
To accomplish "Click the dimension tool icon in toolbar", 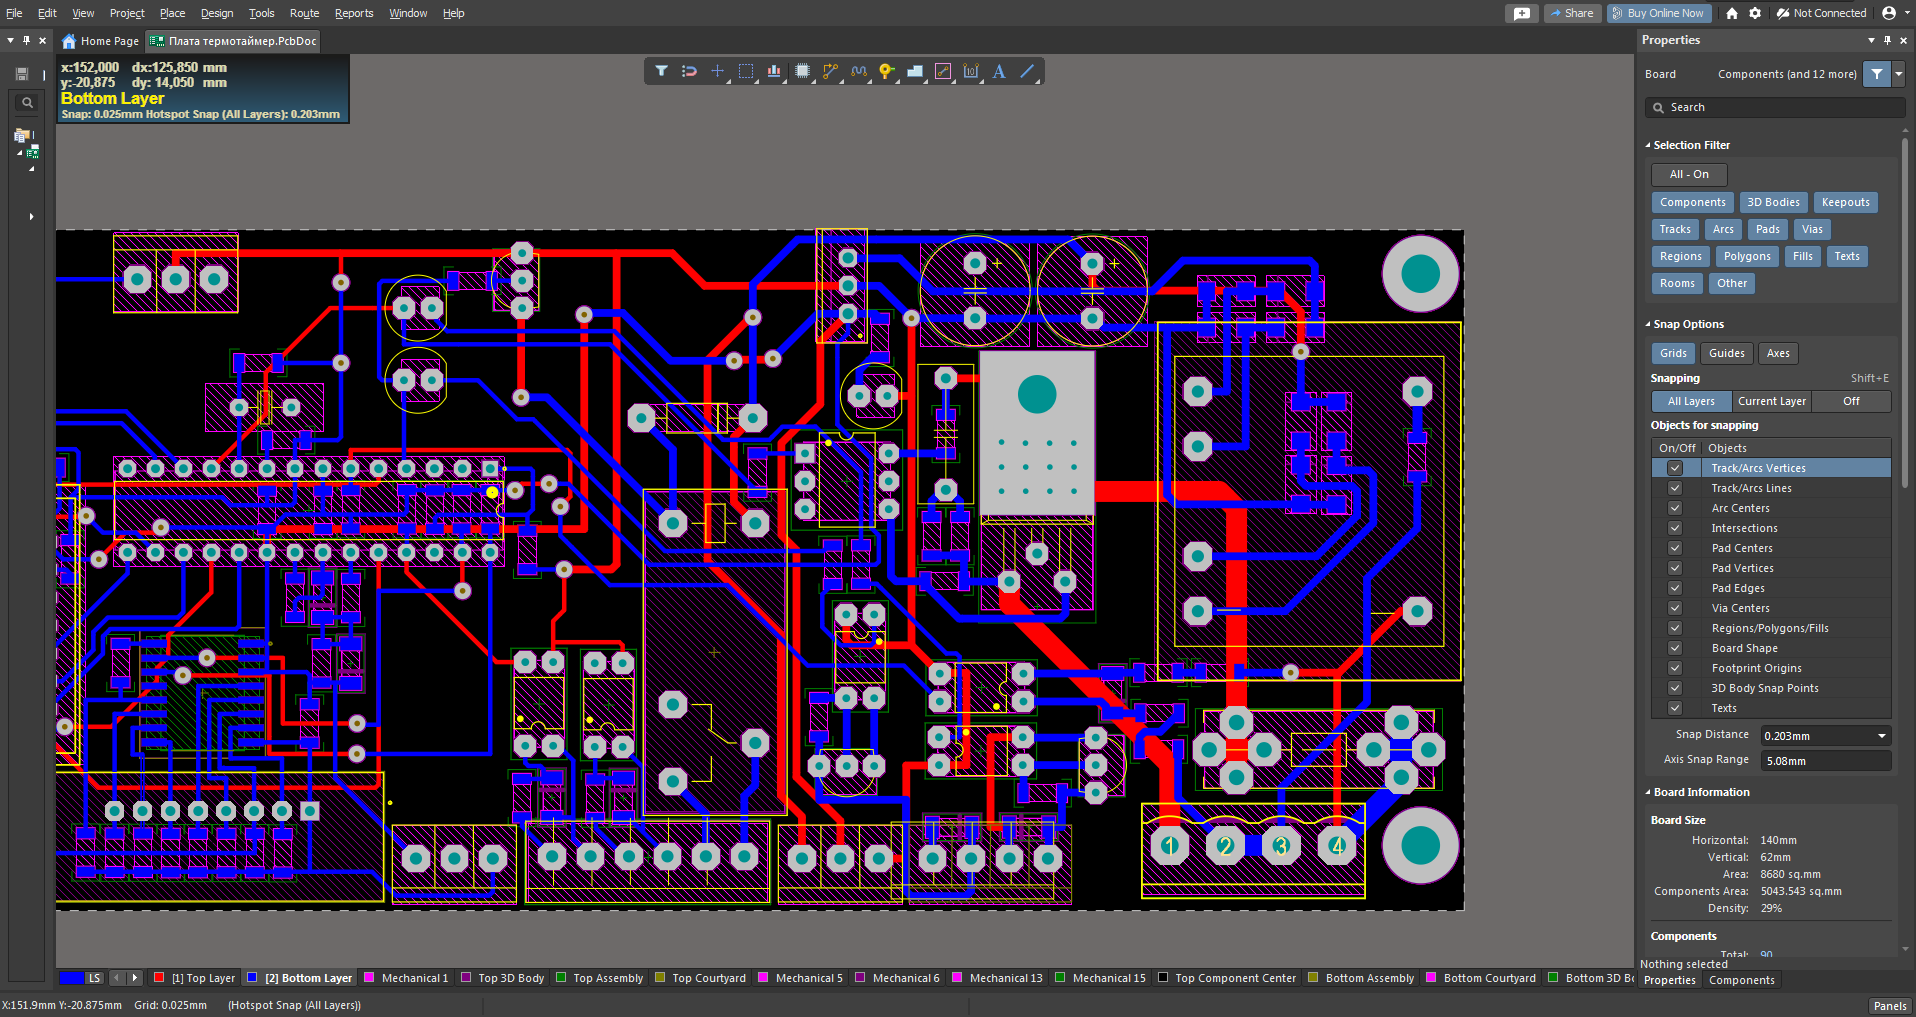I will (971, 71).
